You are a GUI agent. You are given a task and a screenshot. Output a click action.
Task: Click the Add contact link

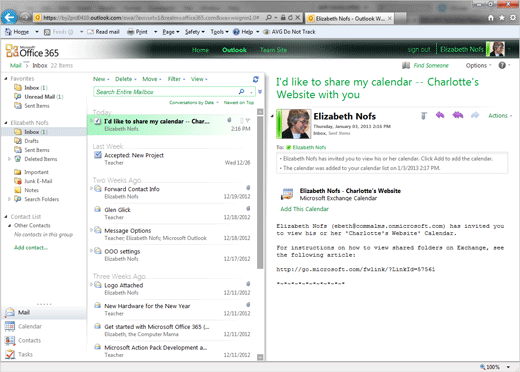(31, 247)
